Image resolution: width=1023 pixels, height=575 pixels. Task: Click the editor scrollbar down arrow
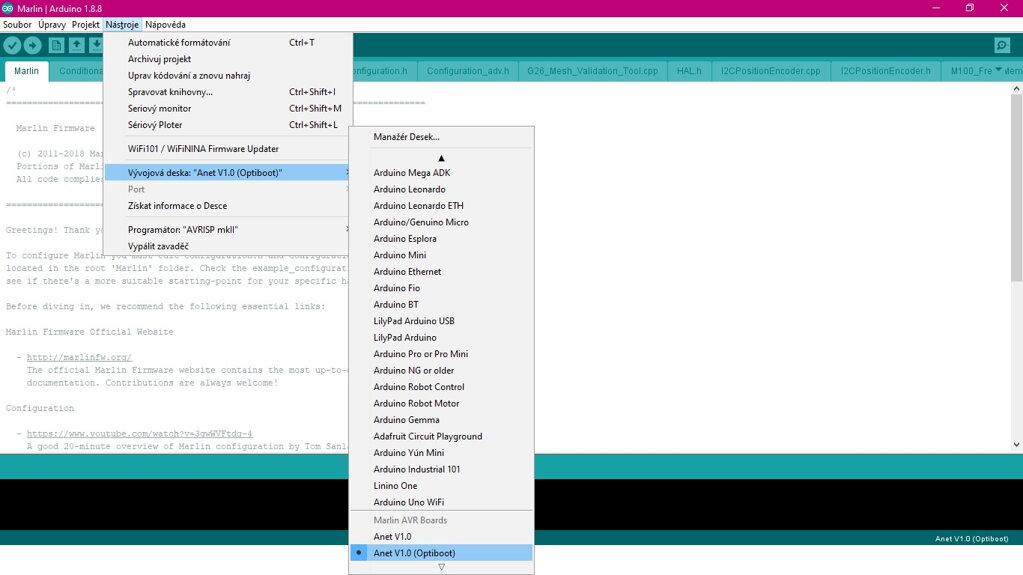[x=1016, y=445]
